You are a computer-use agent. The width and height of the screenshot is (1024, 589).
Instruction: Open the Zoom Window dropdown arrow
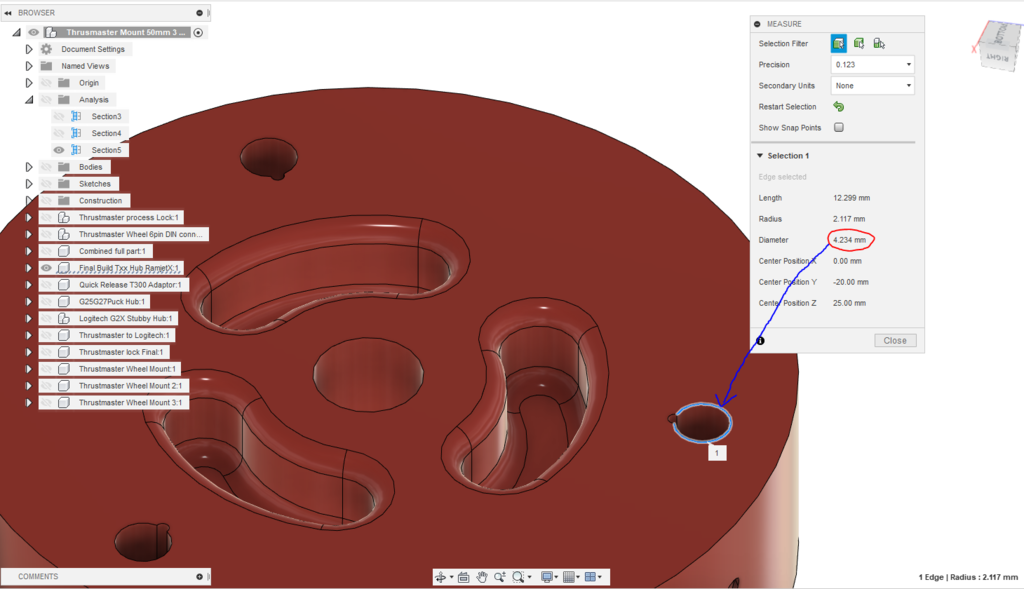[530, 577]
